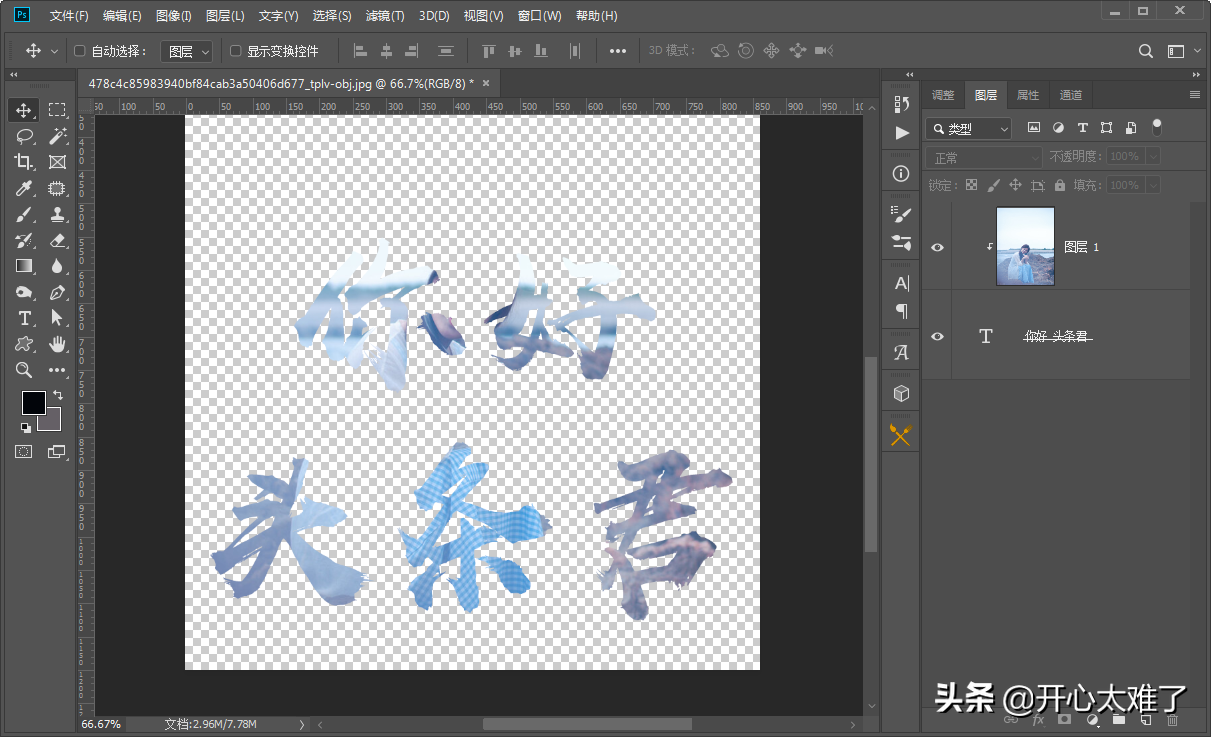
Task: Check the 显示变换控件 option
Action: (236, 51)
